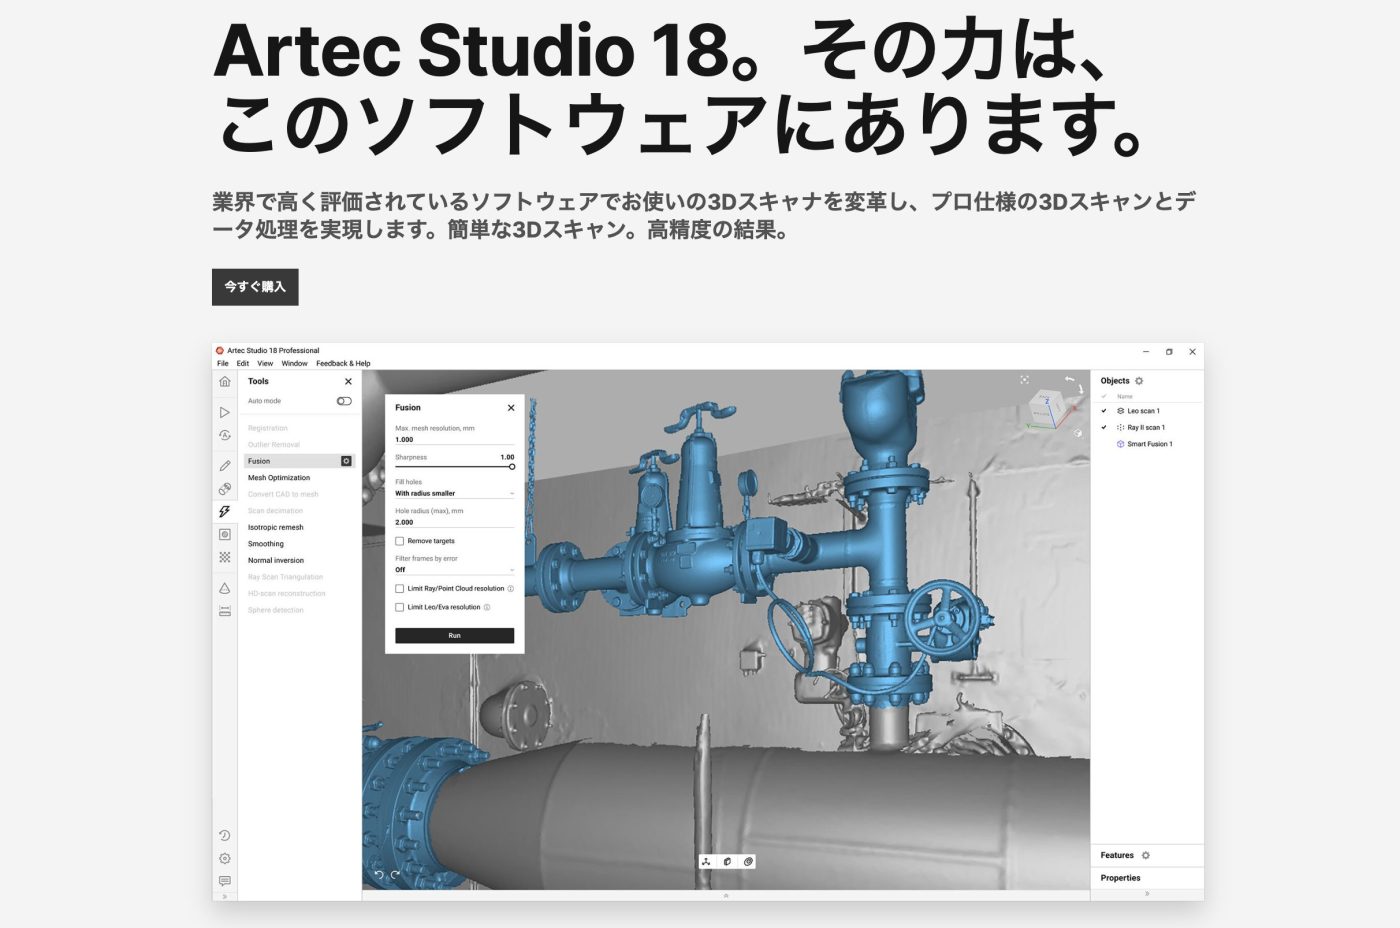Screen dimensions: 1400x928
Task: Click the Run button in Fusion
Action: 455,636
